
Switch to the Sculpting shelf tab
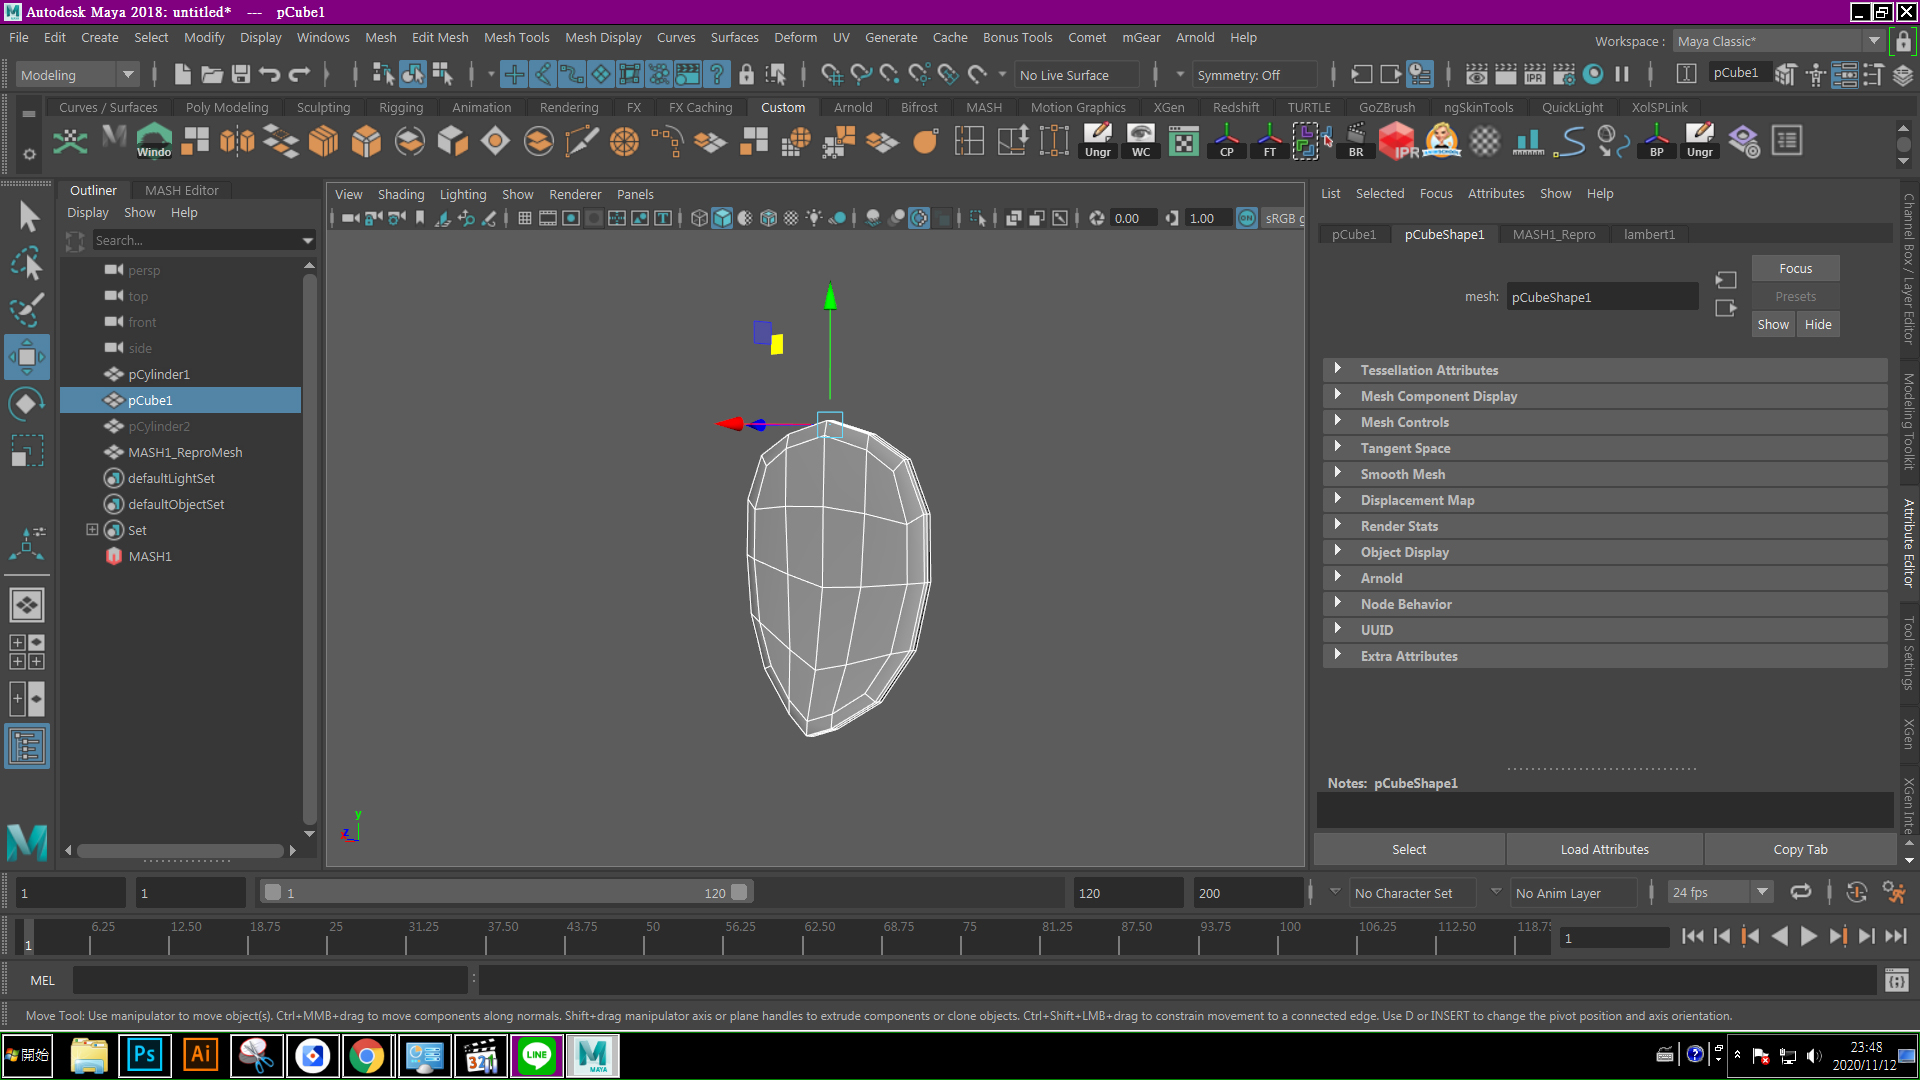point(323,107)
